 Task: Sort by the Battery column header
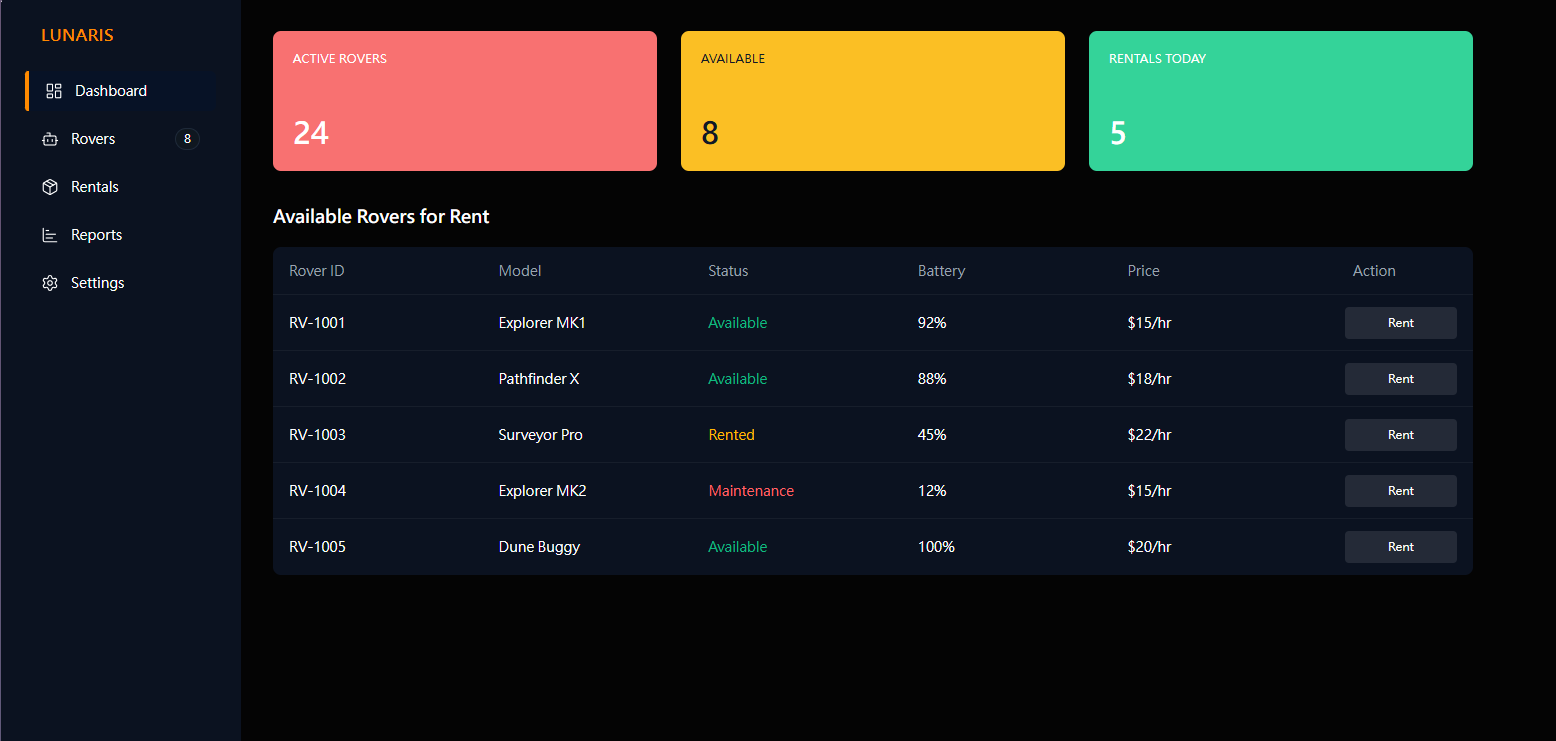click(941, 271)
